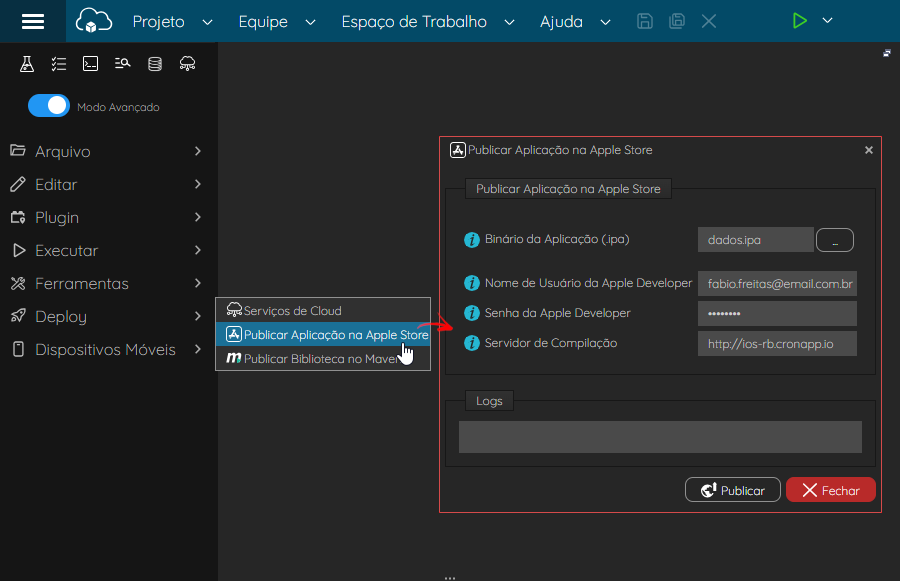Expand the Deploy submenu arrow

pos(198,316)
